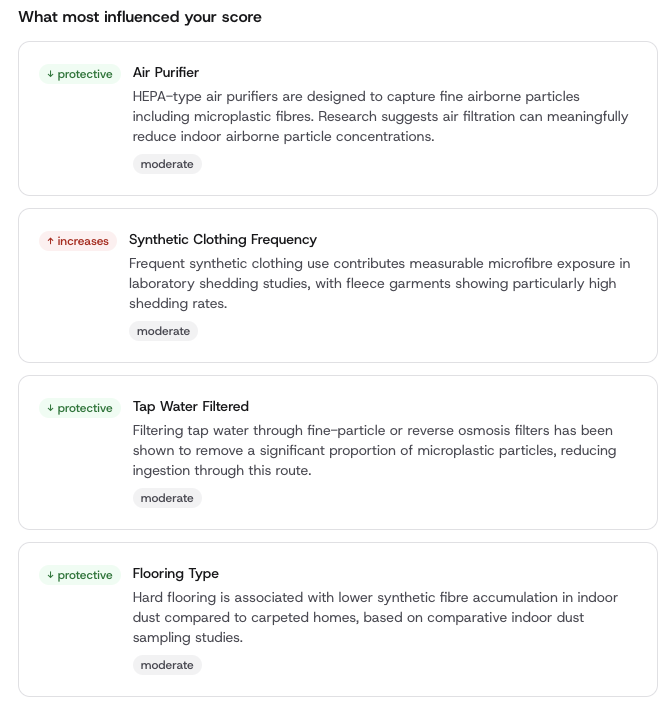
Task: Click the protective badge next to Air Purifier
Action: pos(80,74)
